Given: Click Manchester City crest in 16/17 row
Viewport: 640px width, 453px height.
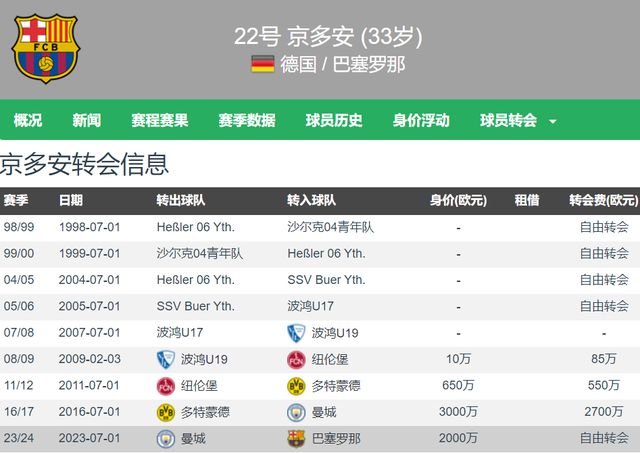Looking at the screenshot, I should (x=296, y=412).
